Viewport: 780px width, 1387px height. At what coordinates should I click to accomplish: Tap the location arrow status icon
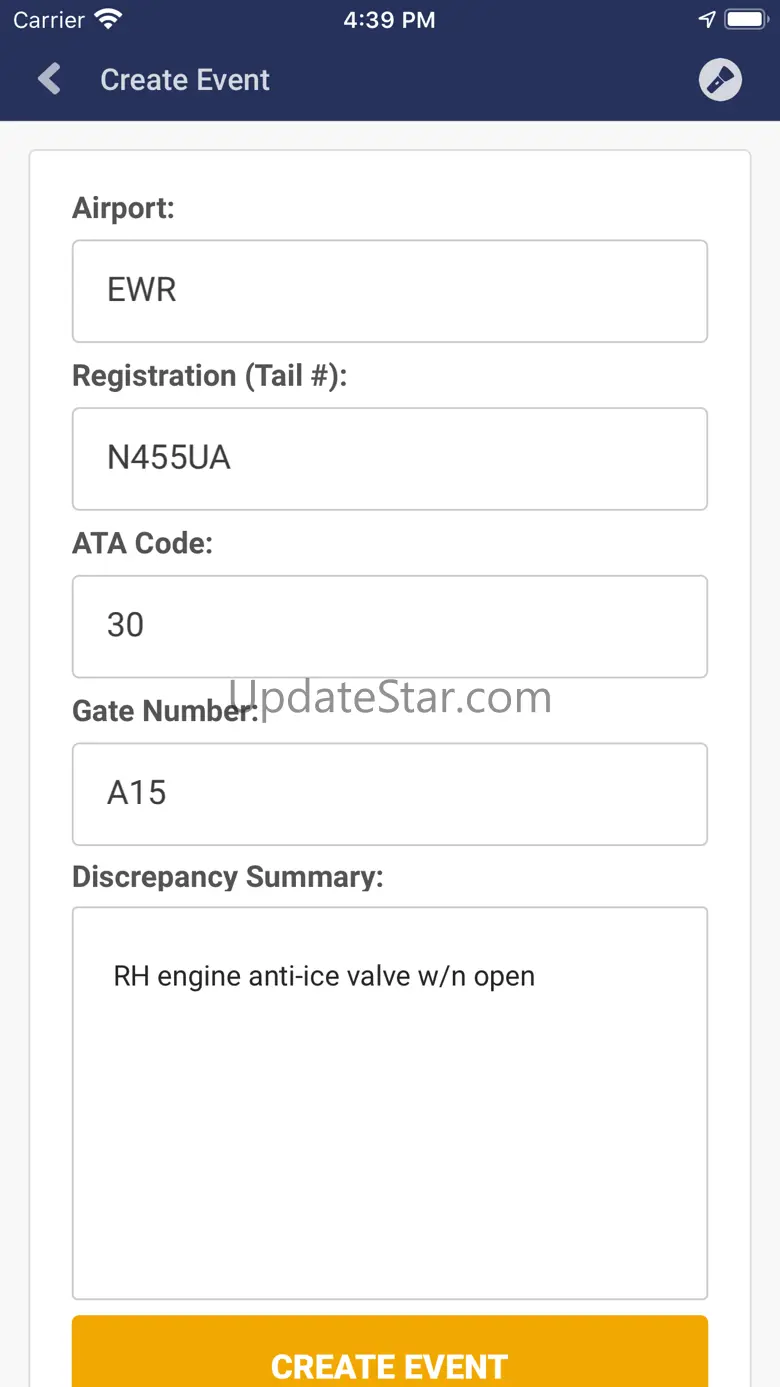click(x=707, y=19)
